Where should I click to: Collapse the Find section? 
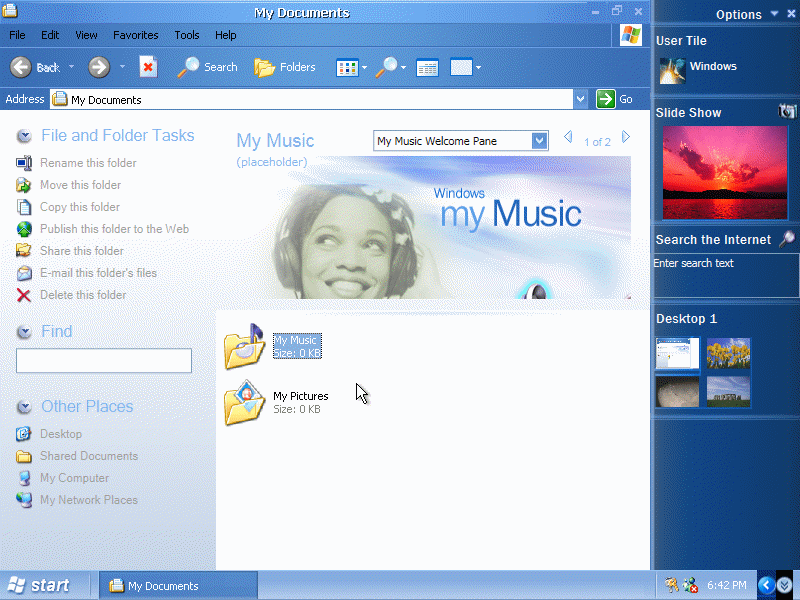point(24,332)
